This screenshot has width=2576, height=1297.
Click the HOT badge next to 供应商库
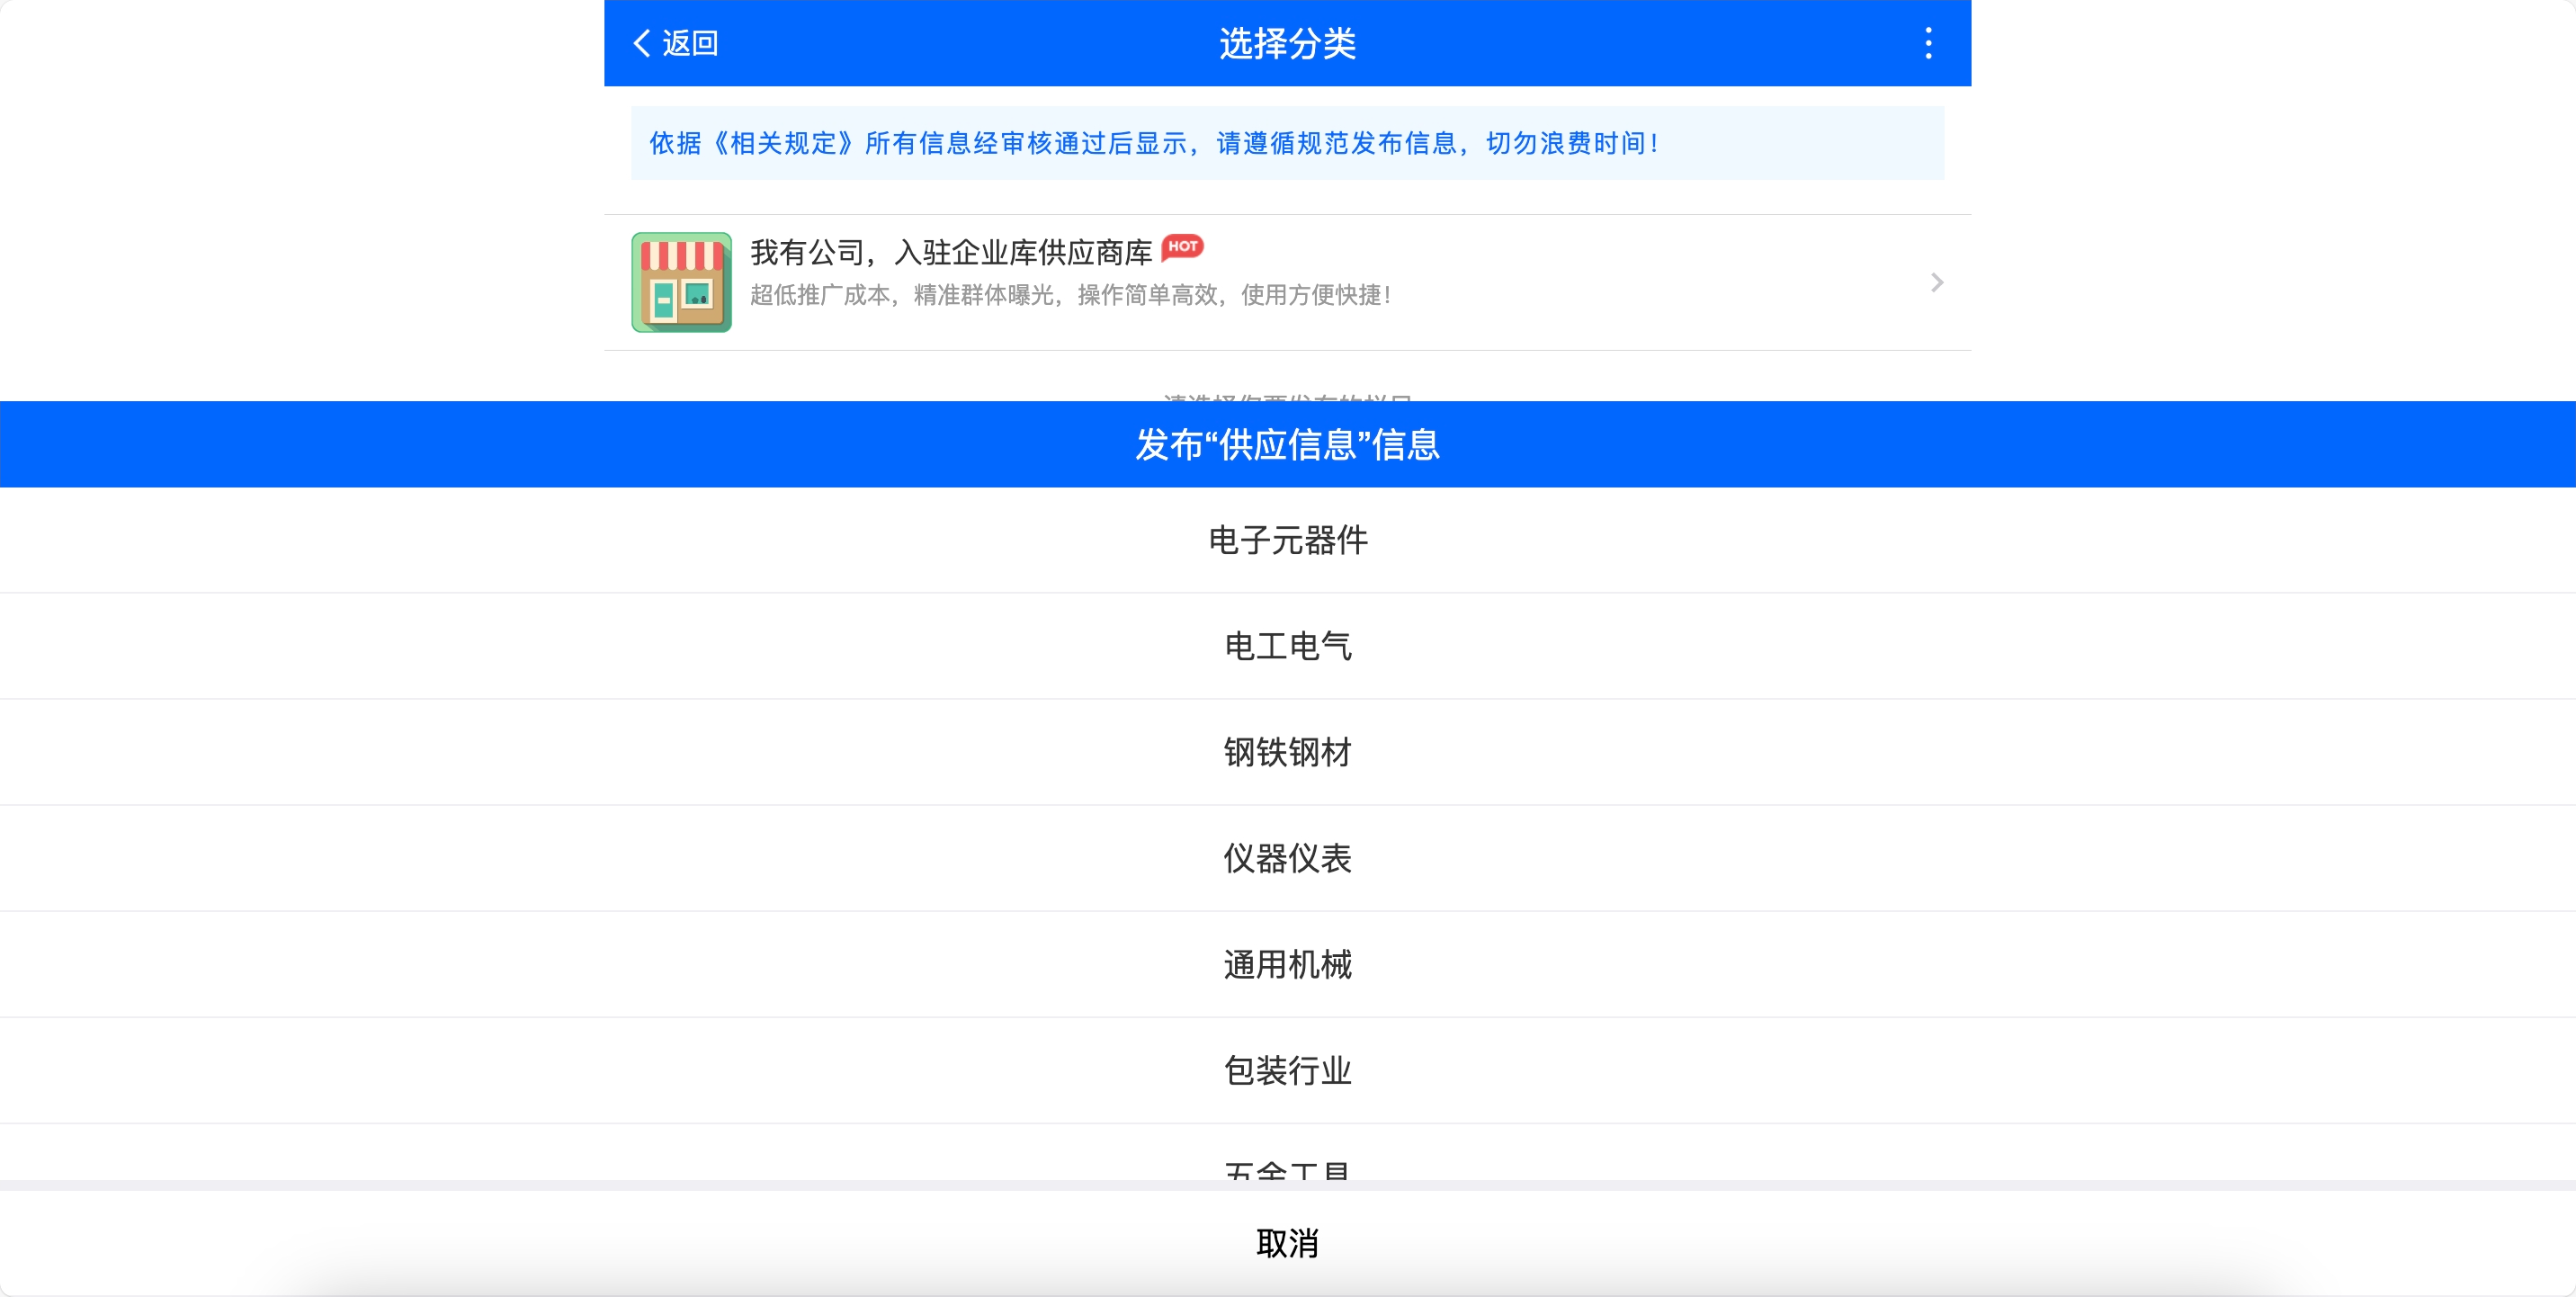click(1182, 246)
